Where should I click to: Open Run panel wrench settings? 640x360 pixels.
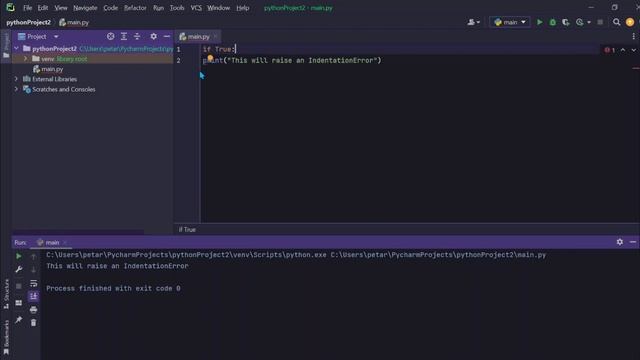(x=19, y=269)
